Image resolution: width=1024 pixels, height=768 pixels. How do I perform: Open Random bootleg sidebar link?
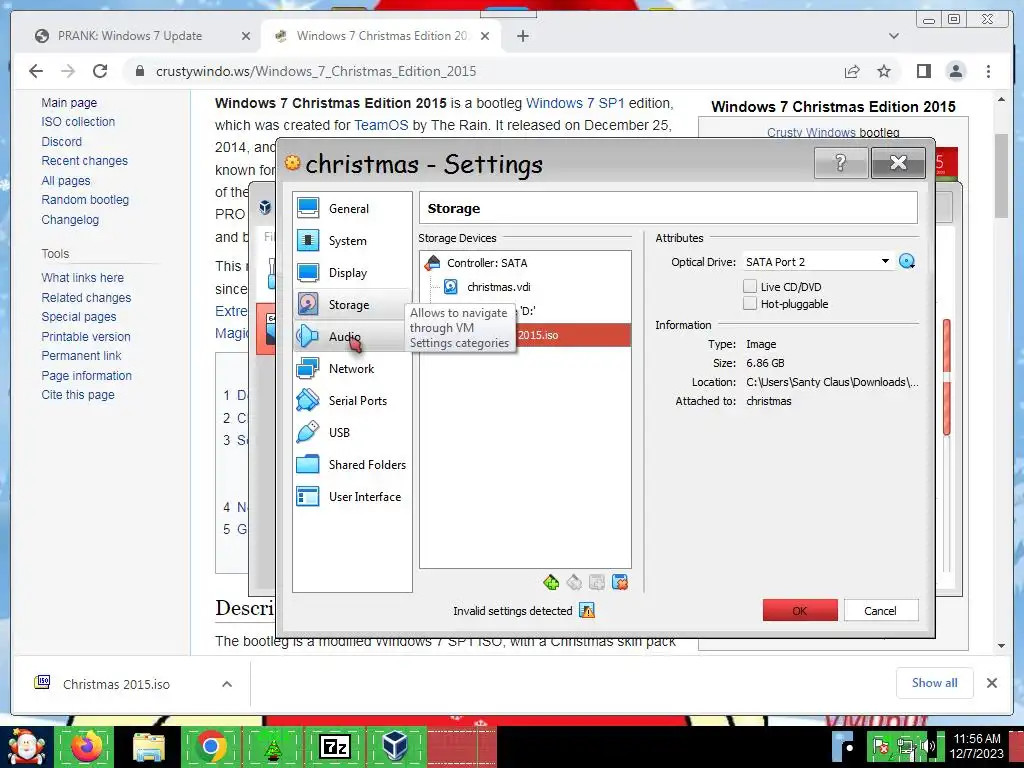[85, 200]
